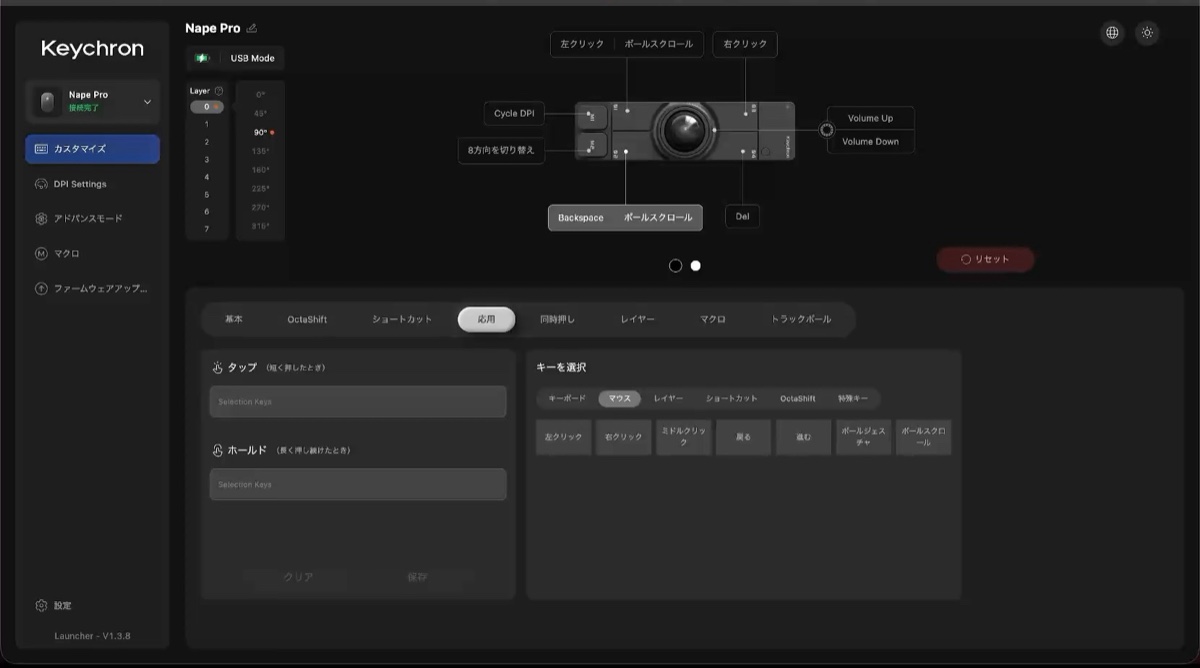The height and width of the screenshot is (668, 1200).
Task: Choose the 270° angle option
Action: [261, 207]
